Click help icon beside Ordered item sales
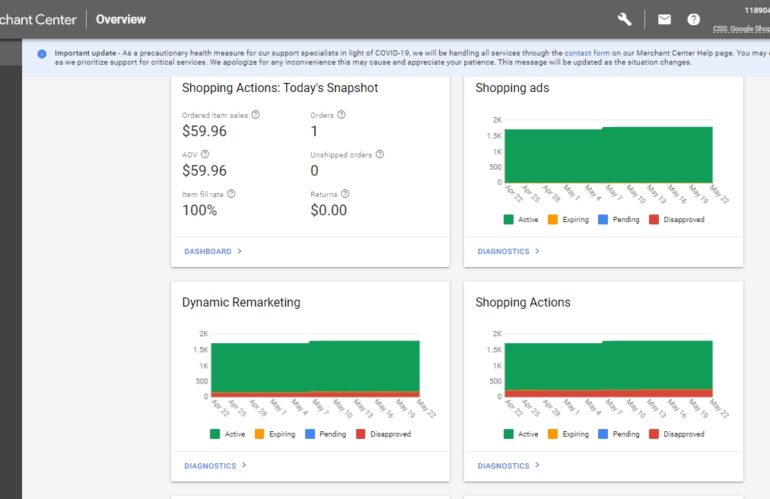Screen dimensions: 770x499 click(256, 115)
